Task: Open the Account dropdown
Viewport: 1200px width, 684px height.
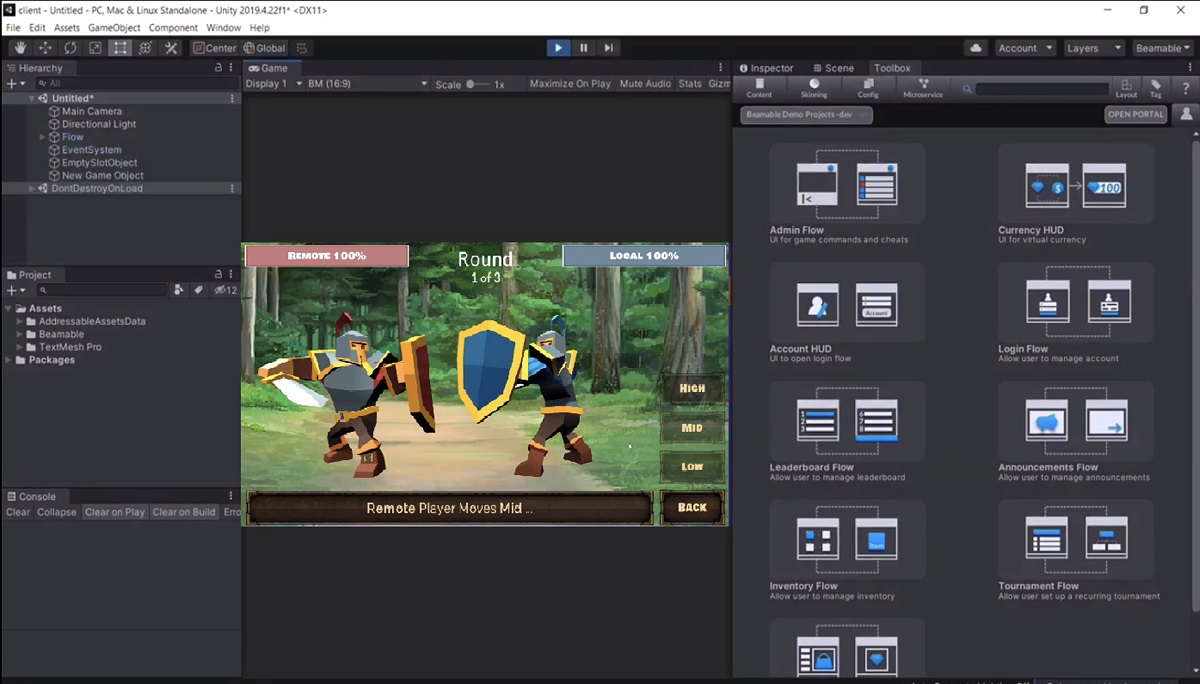Action: (x=1025, y=48)
